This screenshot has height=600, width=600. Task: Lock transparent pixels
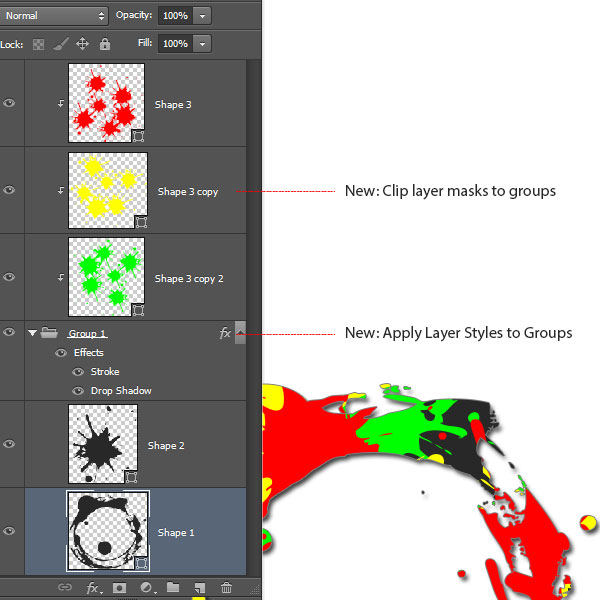pos(39,44)
